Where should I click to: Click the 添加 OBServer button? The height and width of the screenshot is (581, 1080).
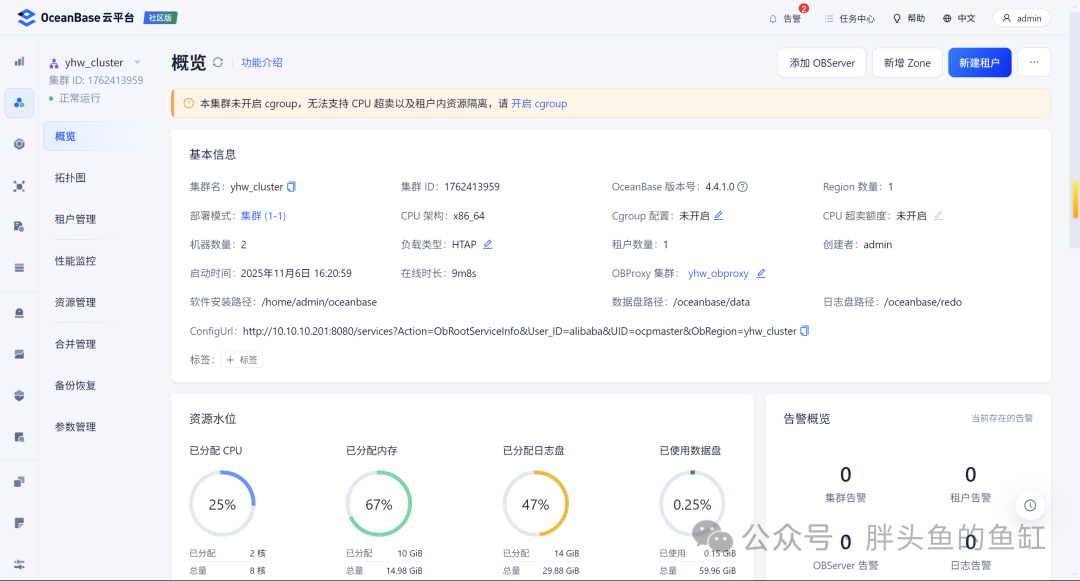pyautogui.click(x=822, y=63)
